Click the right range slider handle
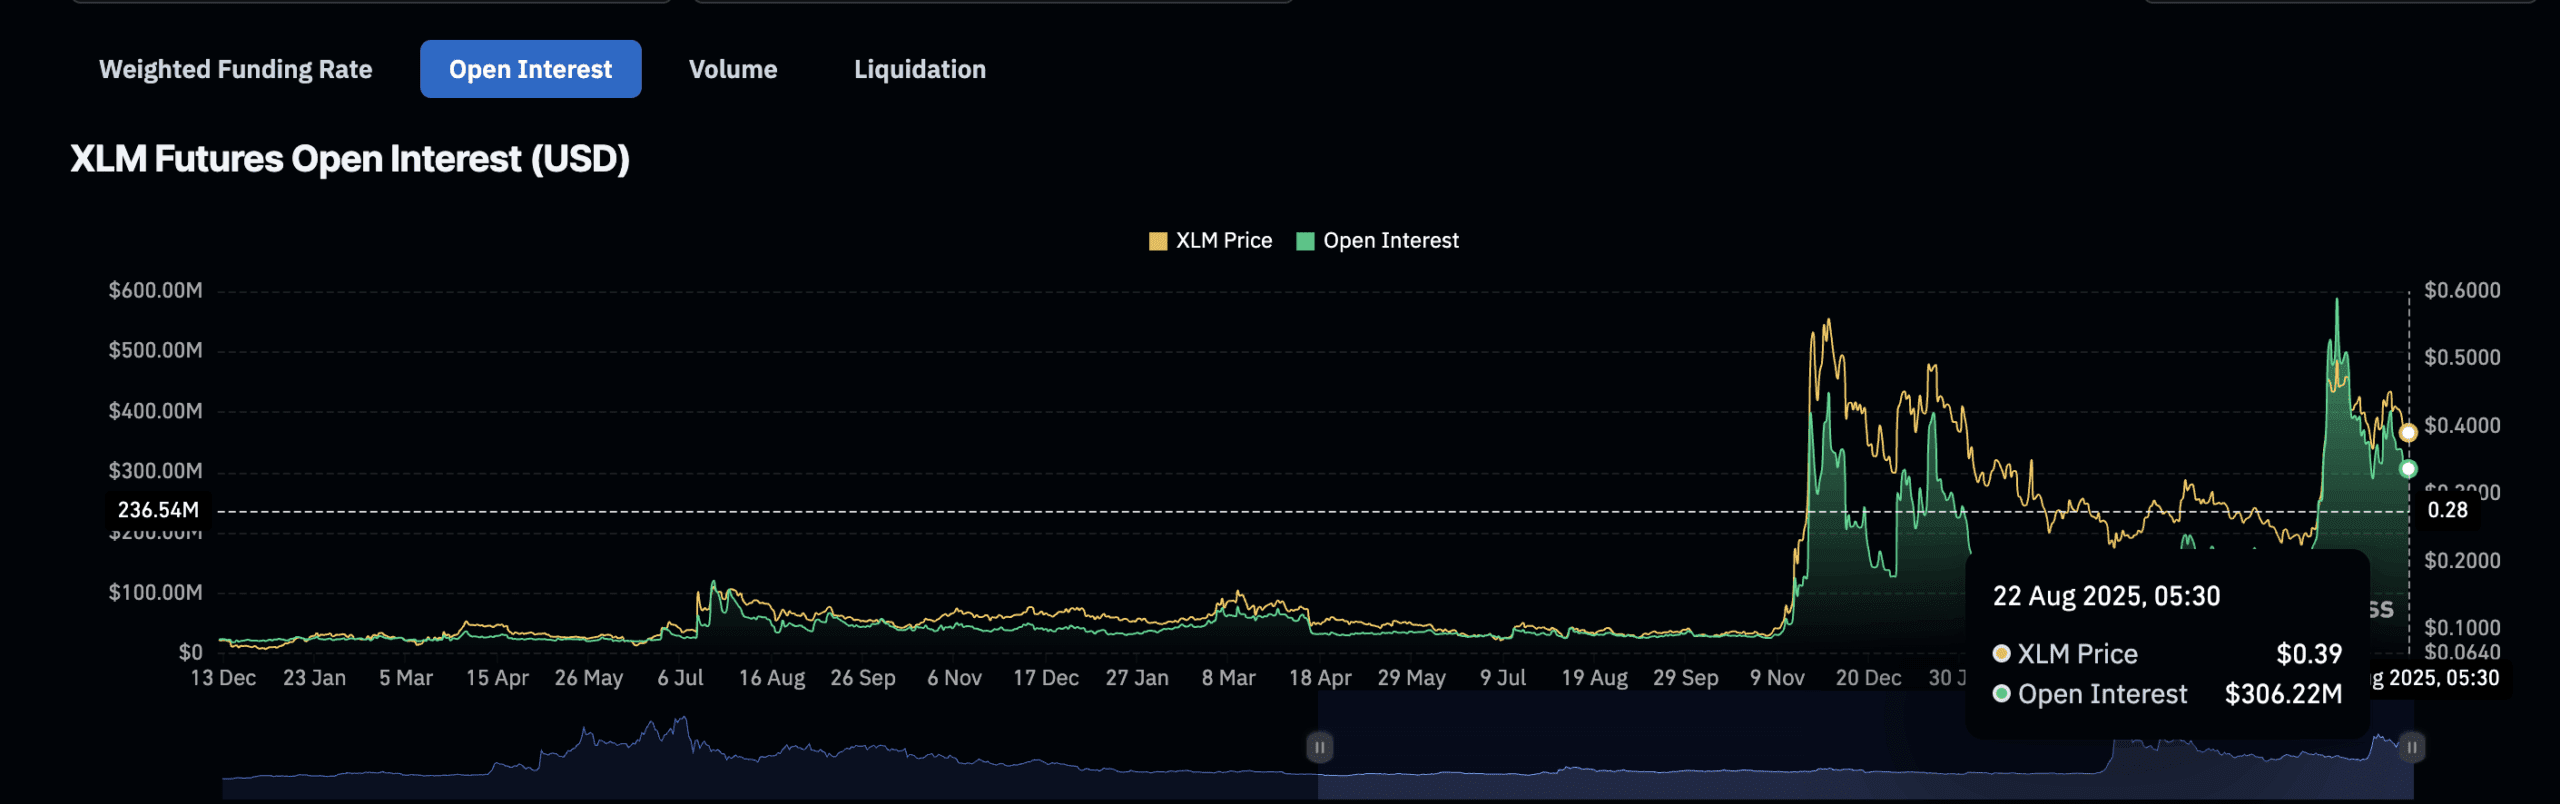This screenshot has height=804, width=2560. click(2411, 747)
